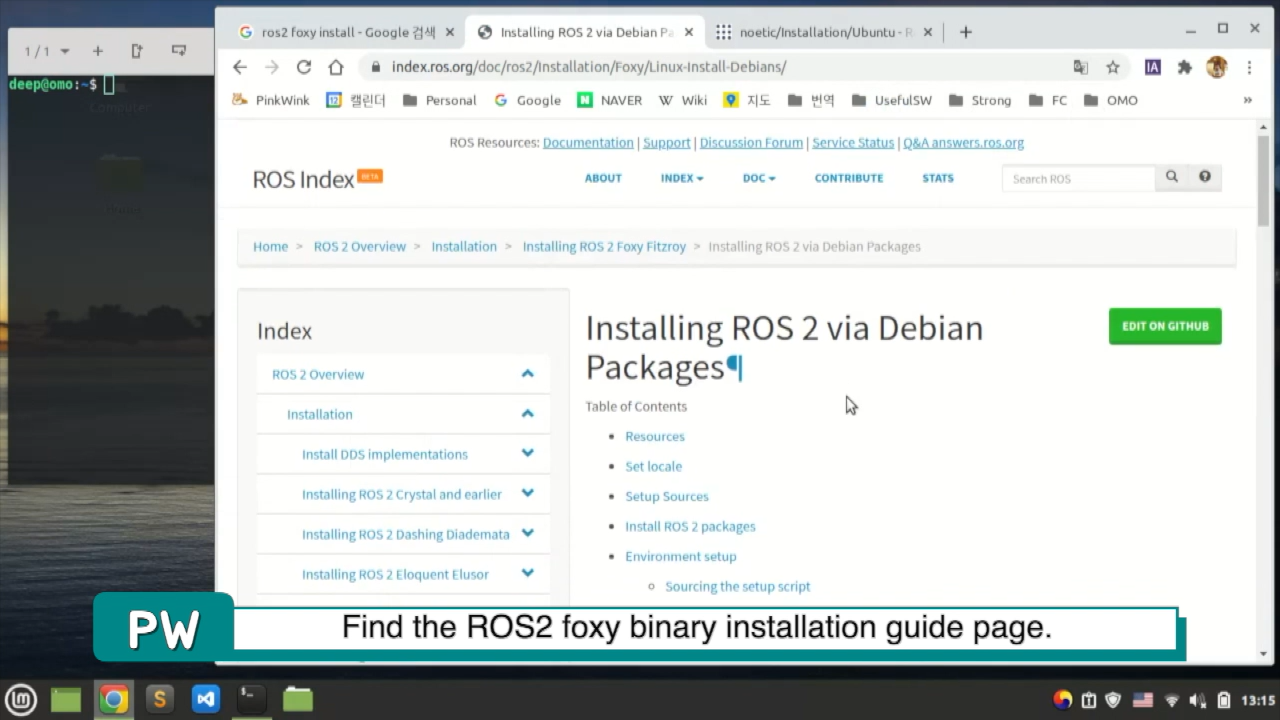1280x720 pixels.
Task: Open CONTRIBUTE in the ROS Index nav
Action: pyautogui.click(x=849, y=178)
